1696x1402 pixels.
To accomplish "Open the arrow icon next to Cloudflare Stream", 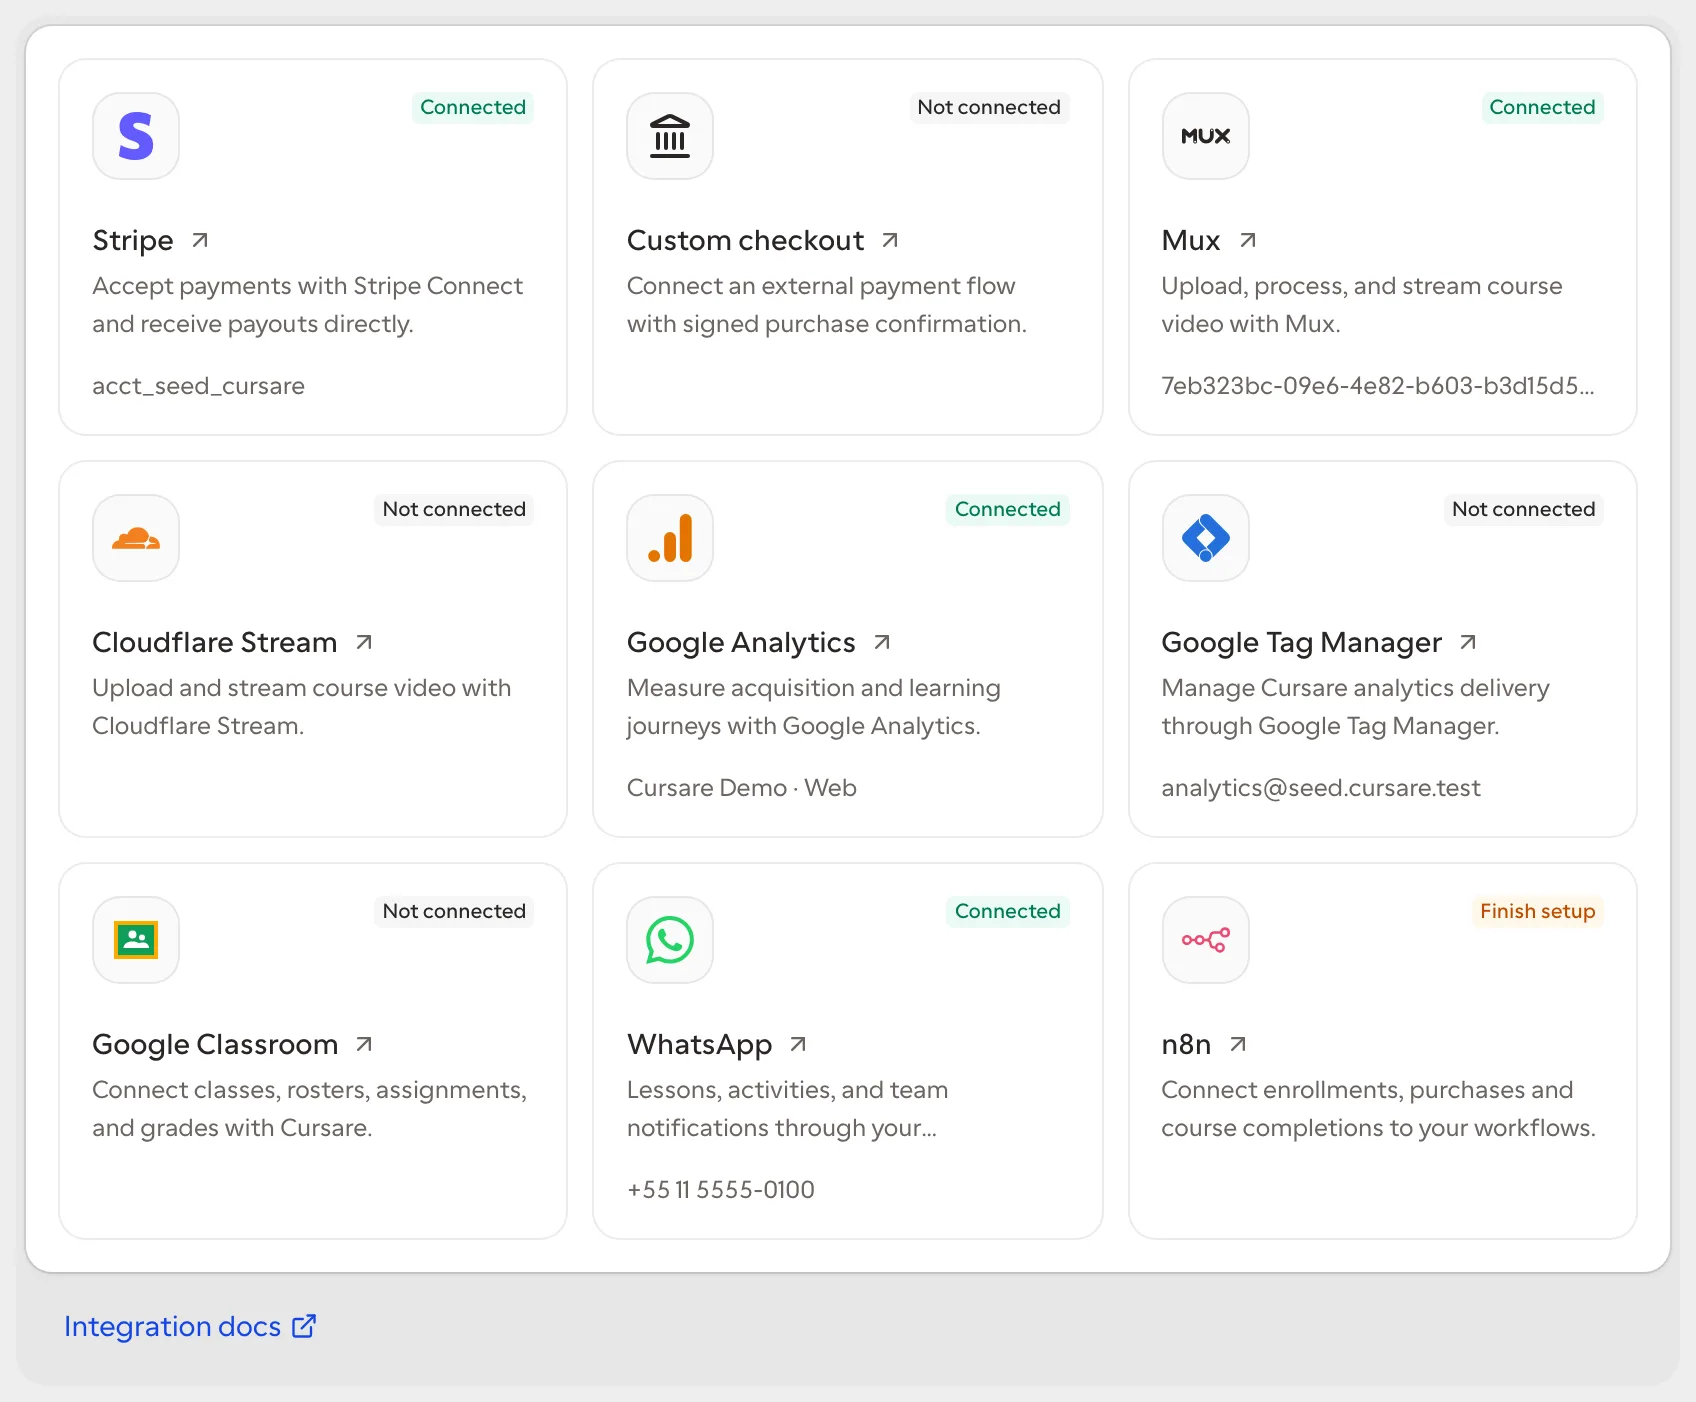I will (364, 642).
